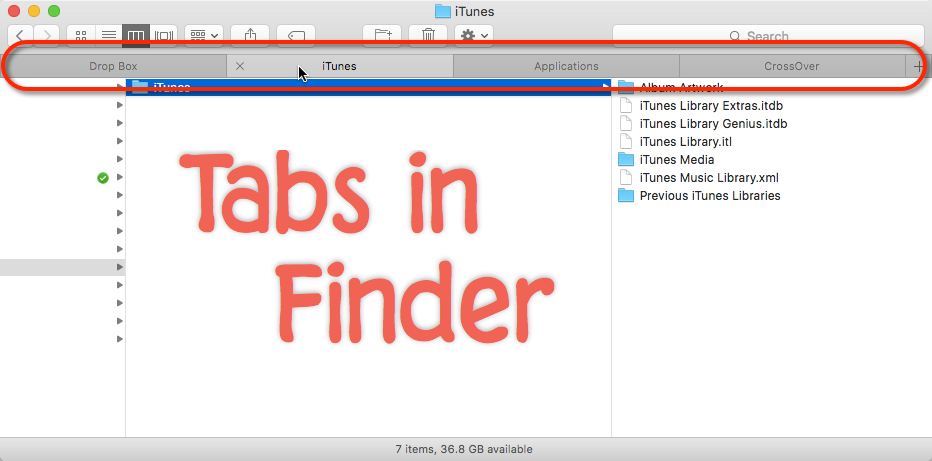The width and height of the screenshot is (932, 461).
Task: Click the iTunes Library Extras.itdb document icon
Action: (x=625, y=106)
